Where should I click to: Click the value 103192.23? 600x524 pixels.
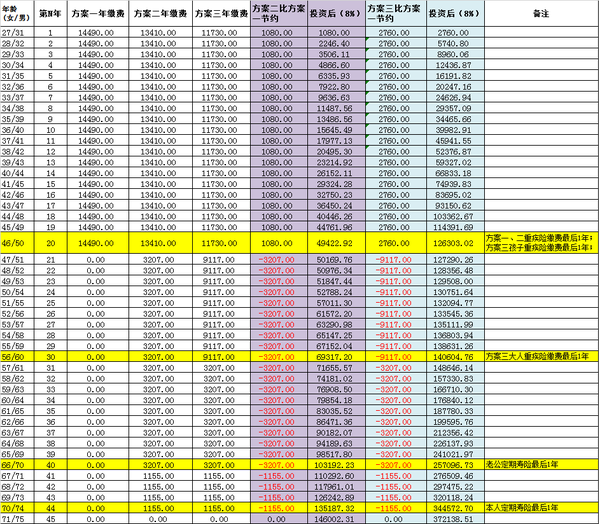(x=336, y=465)
